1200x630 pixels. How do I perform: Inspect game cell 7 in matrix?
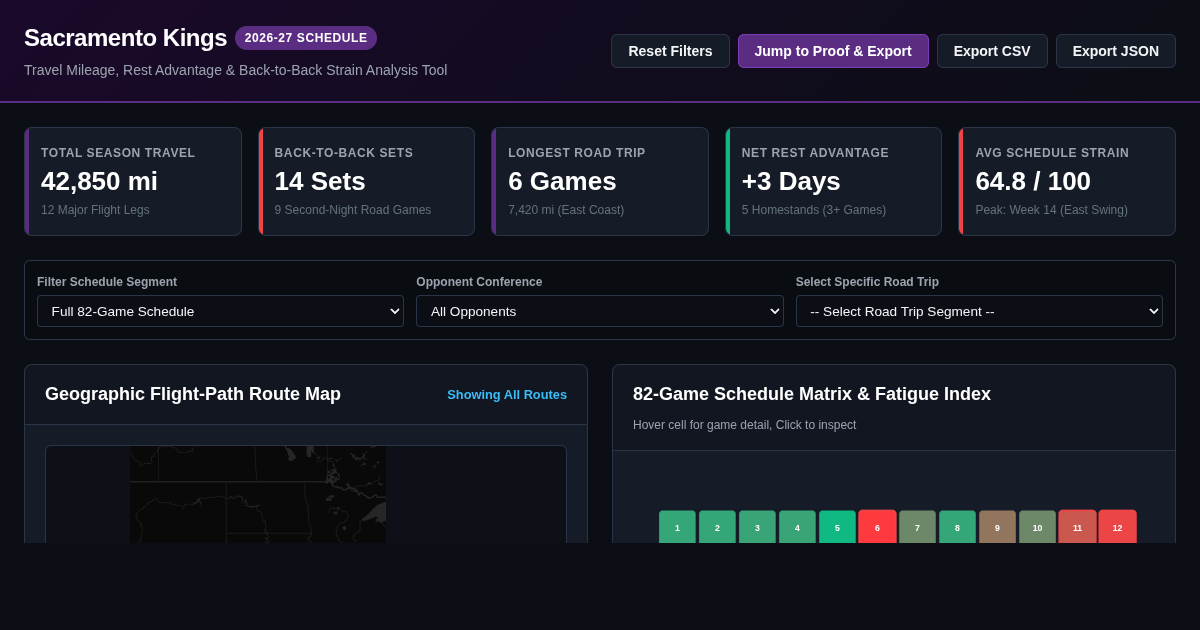tap(917, 527)
